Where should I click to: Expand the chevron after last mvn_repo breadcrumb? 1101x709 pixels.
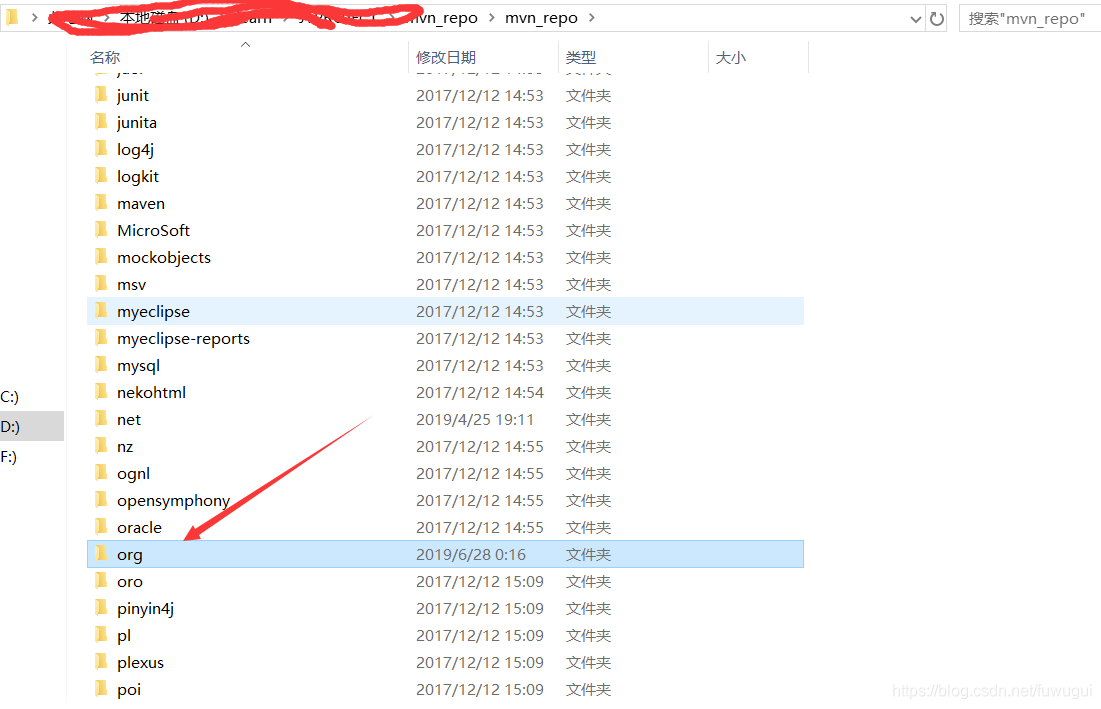[x=592, y=18]
